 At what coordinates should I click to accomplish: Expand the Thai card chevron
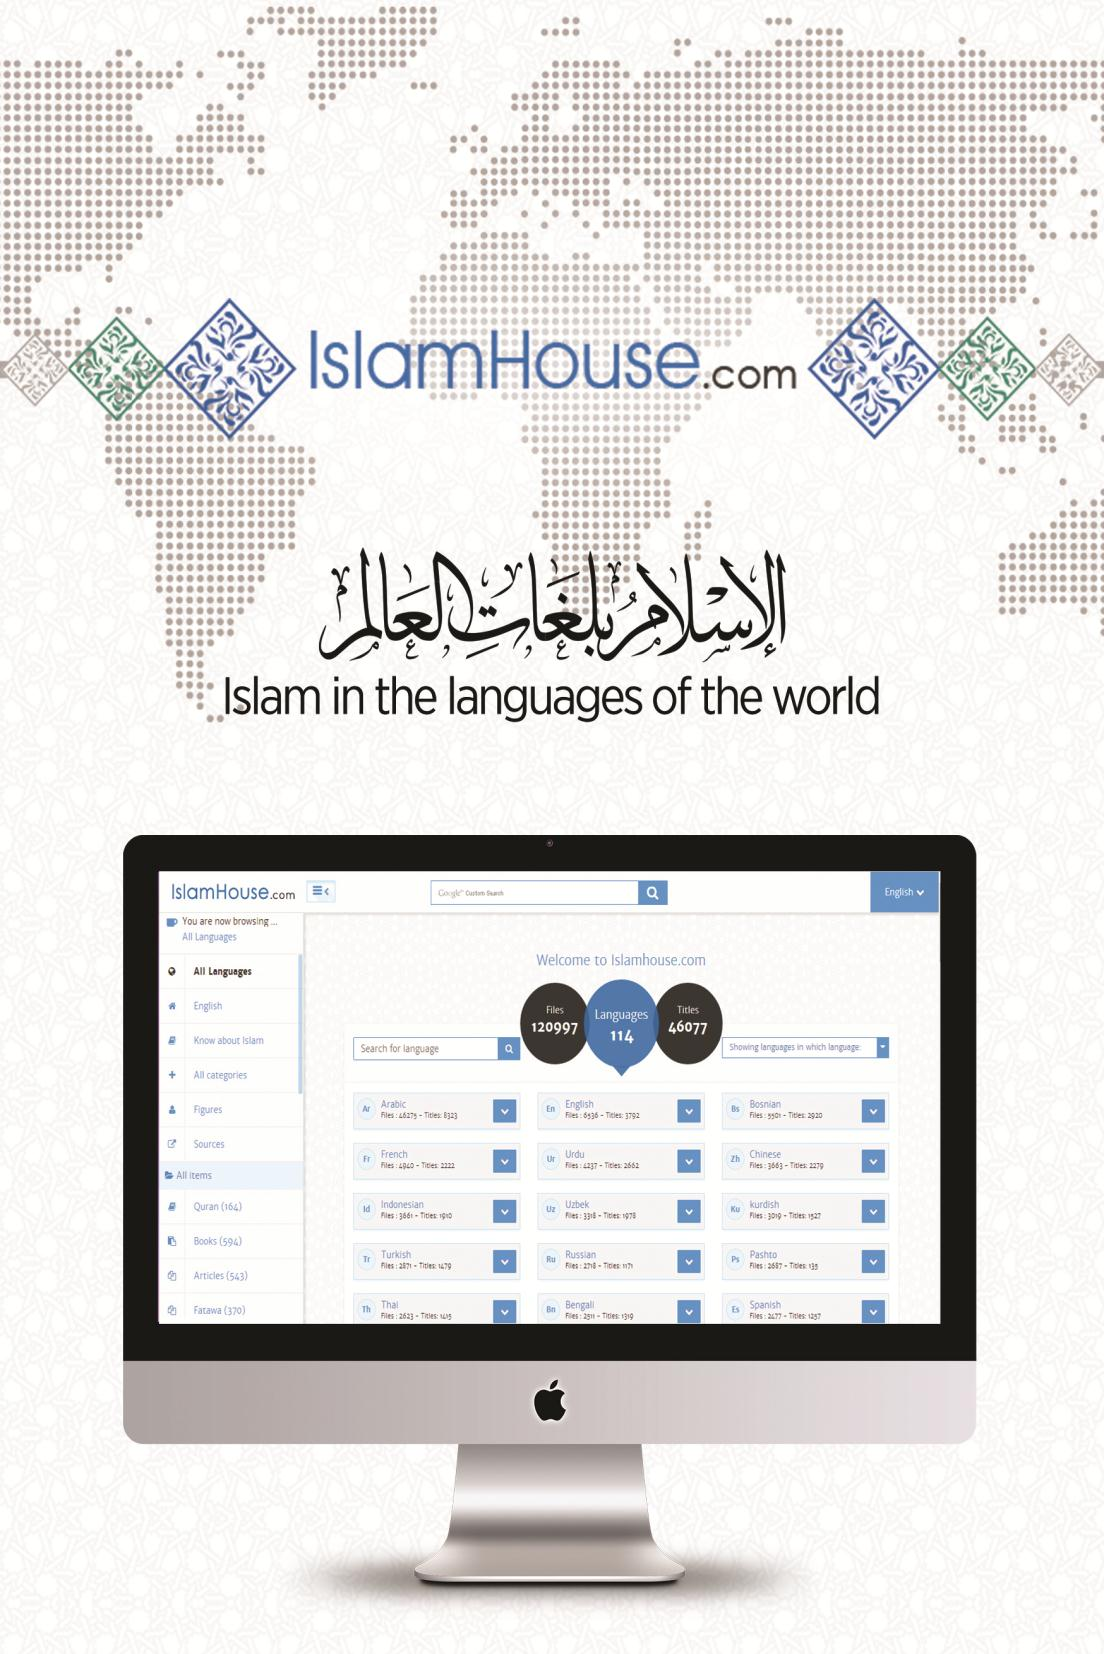pos(505,1311)
